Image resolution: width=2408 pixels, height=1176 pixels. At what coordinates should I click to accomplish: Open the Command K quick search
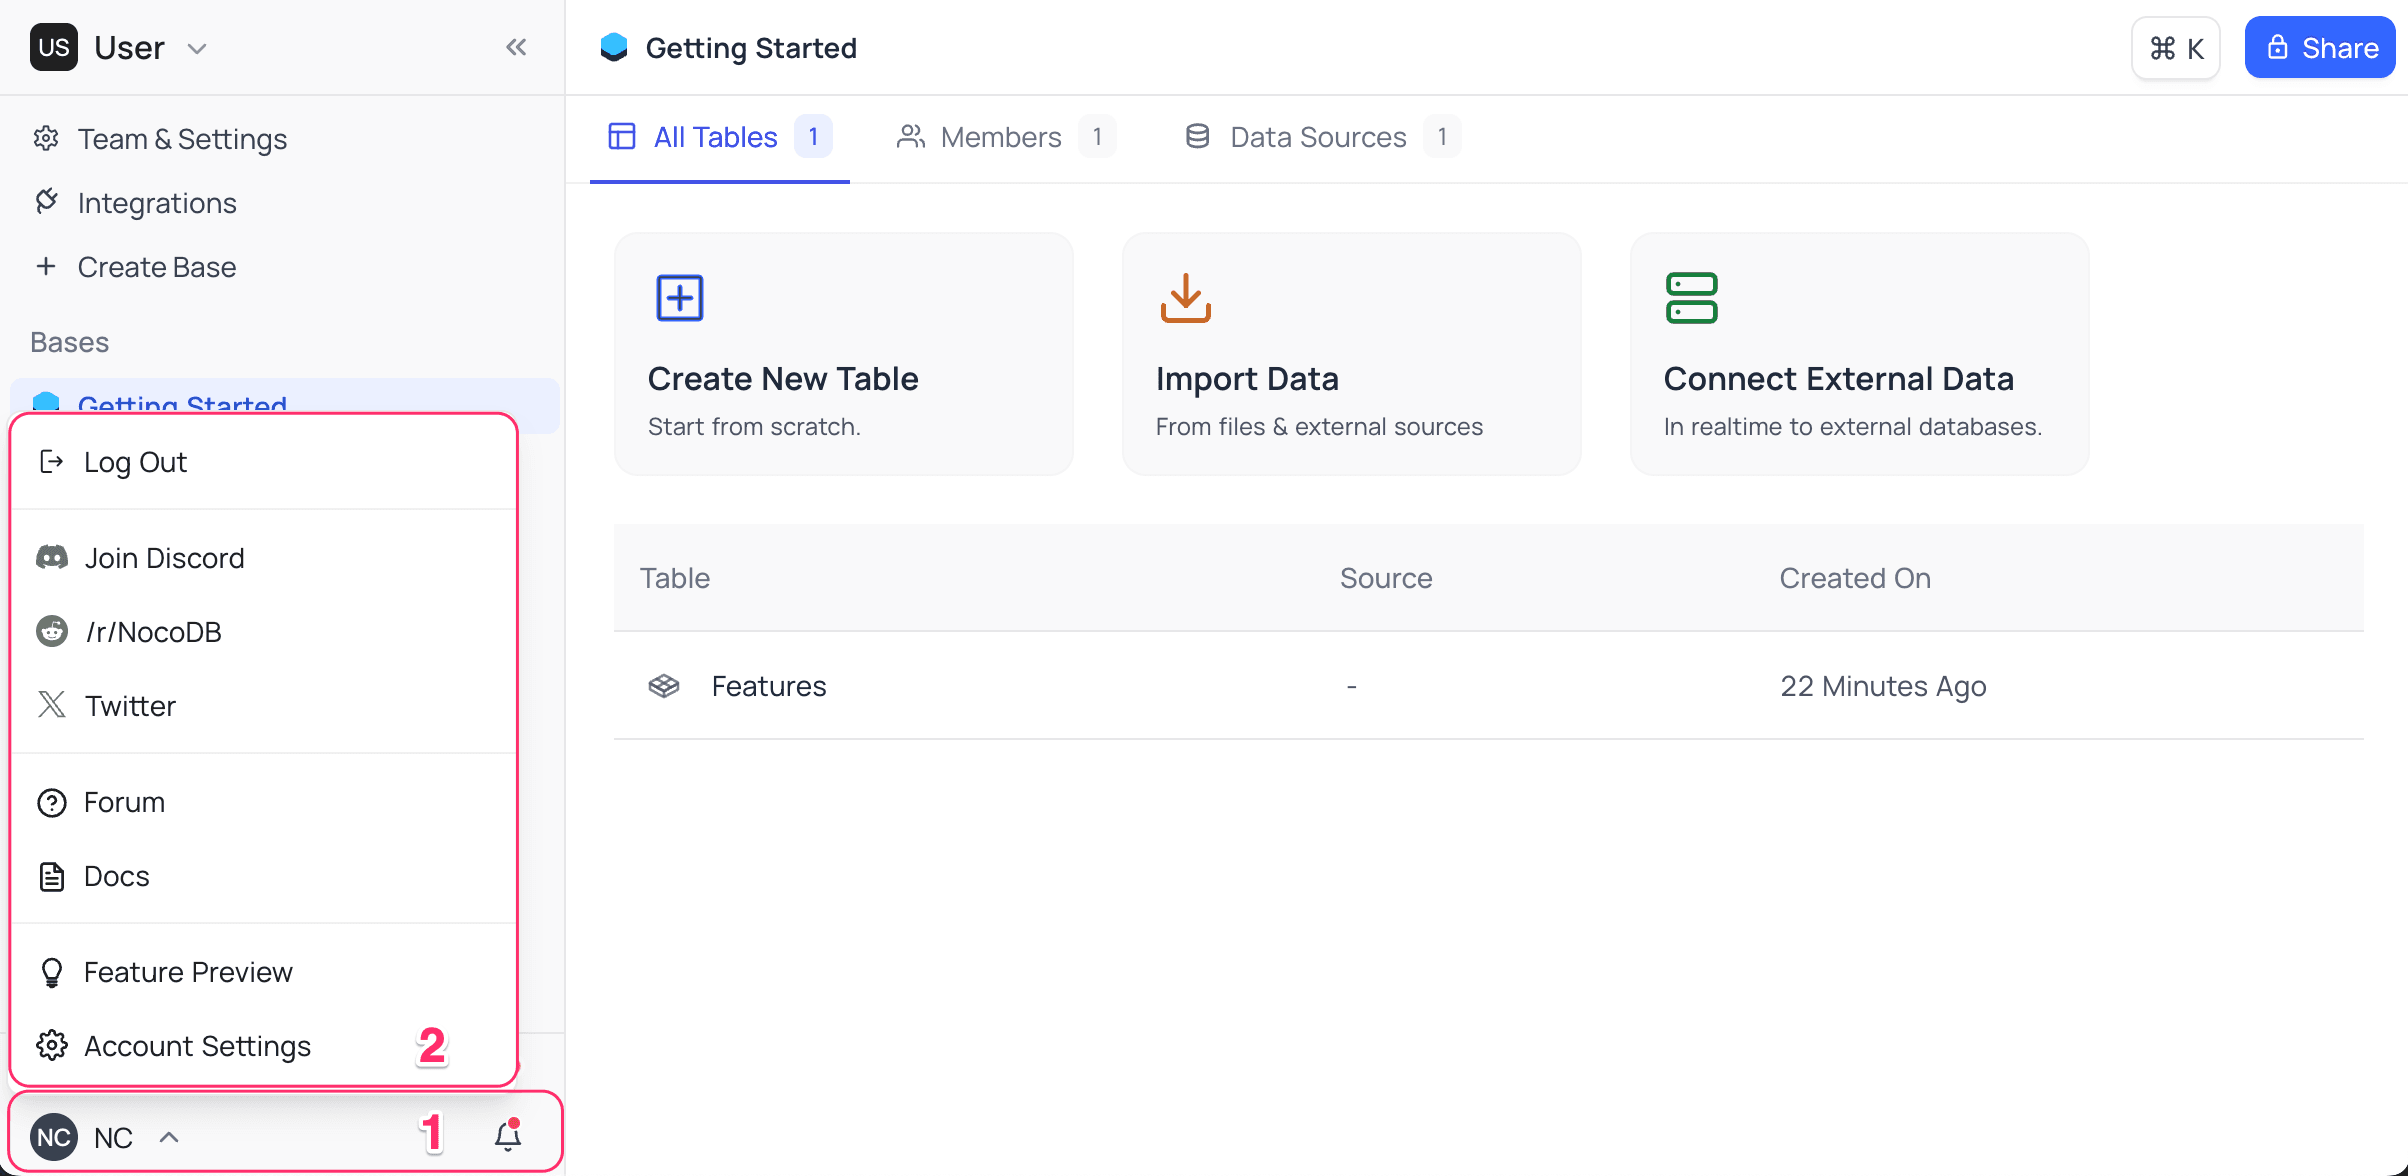point(2176,48)
